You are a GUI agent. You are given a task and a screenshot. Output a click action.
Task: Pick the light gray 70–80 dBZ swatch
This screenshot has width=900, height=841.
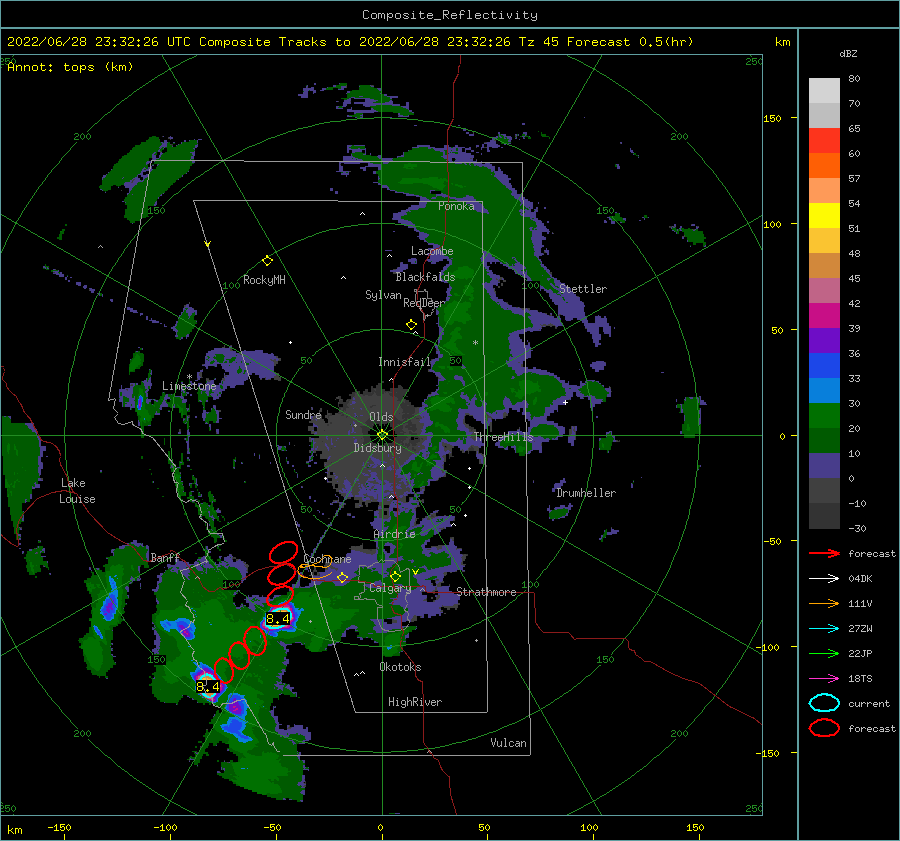(x=824, y=91)
